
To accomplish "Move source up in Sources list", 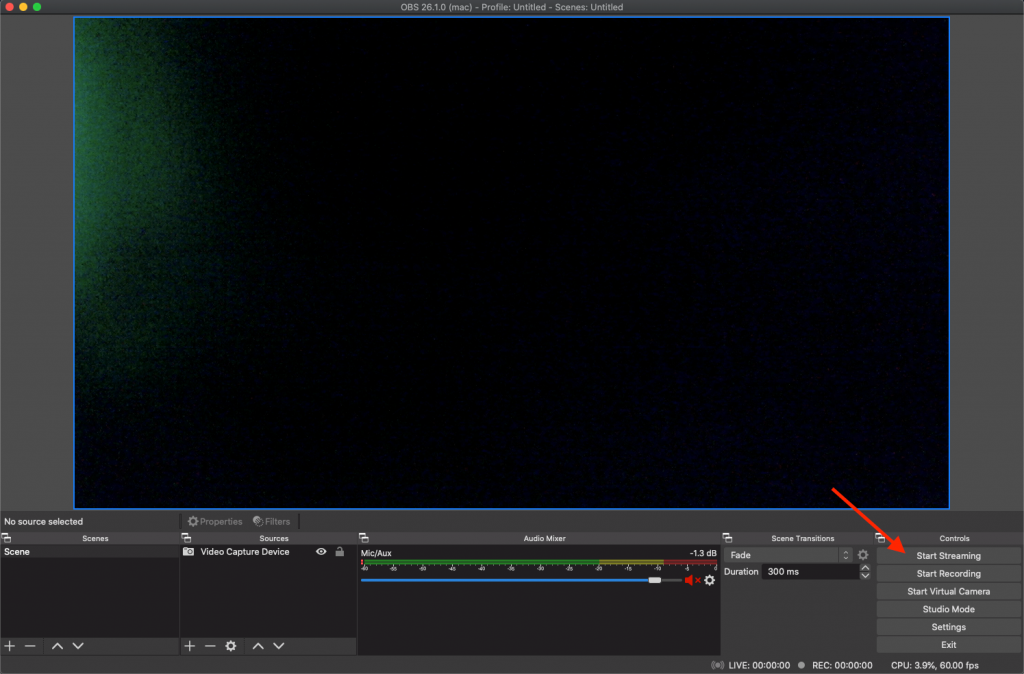I will [x=258, y=646].
